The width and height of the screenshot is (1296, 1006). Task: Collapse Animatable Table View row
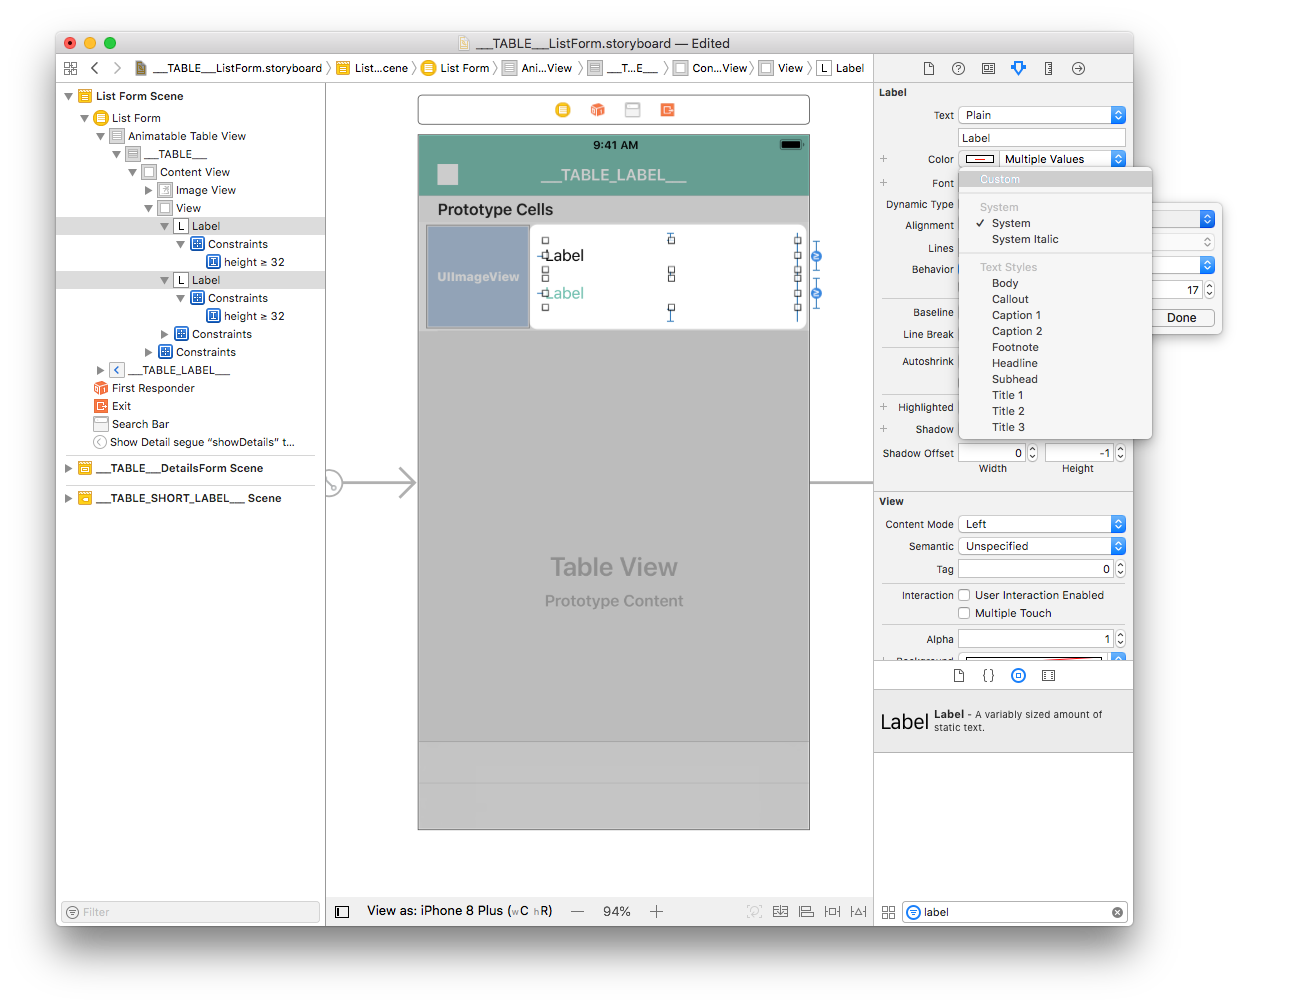pos(100,136)
